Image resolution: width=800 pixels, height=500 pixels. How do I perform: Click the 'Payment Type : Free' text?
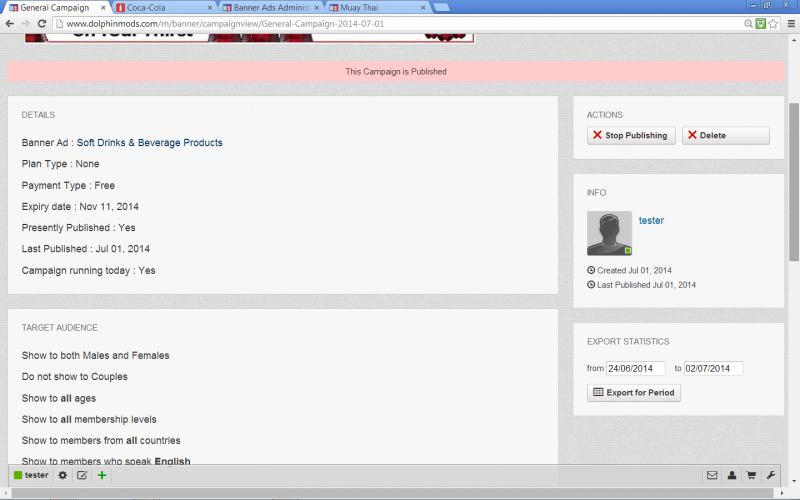point(68,186)
